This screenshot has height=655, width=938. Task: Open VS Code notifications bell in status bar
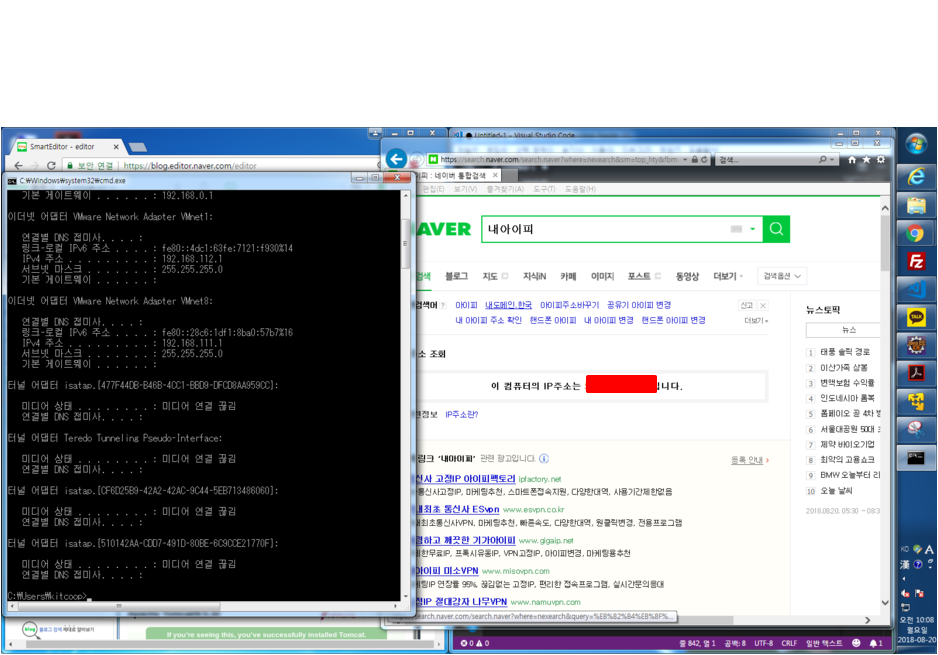click(x=875, y=643)
